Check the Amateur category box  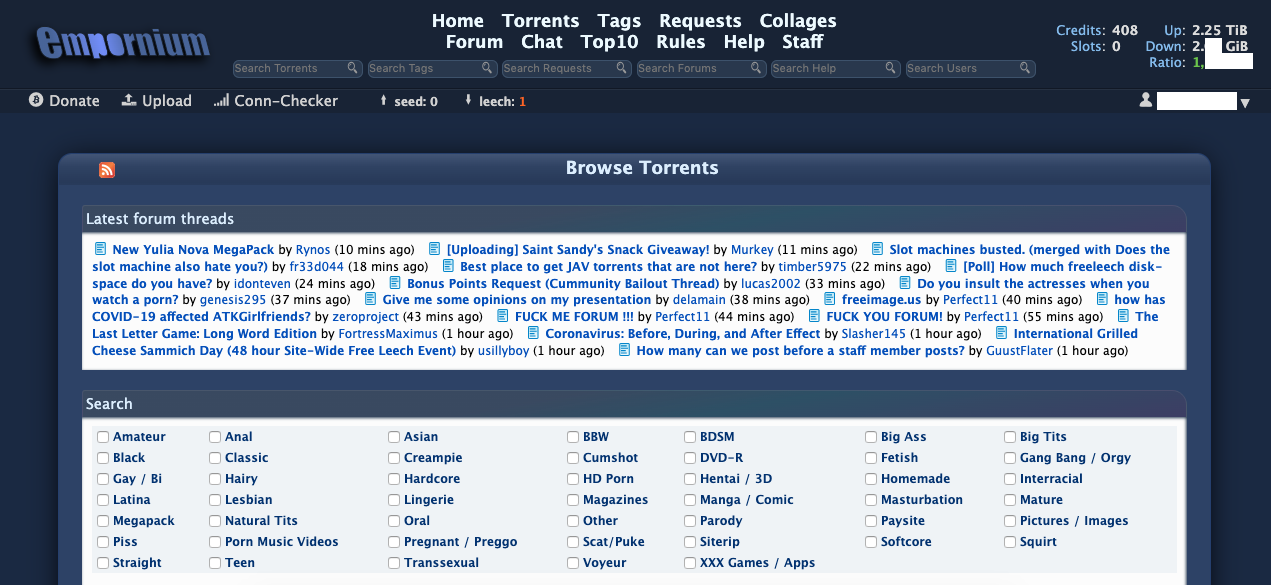(103, 437)
